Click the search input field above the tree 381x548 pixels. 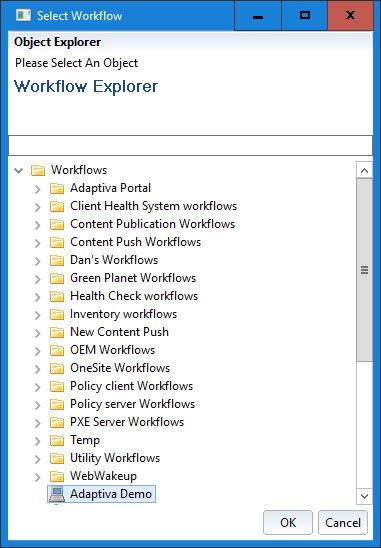click(x=190, y=145)
